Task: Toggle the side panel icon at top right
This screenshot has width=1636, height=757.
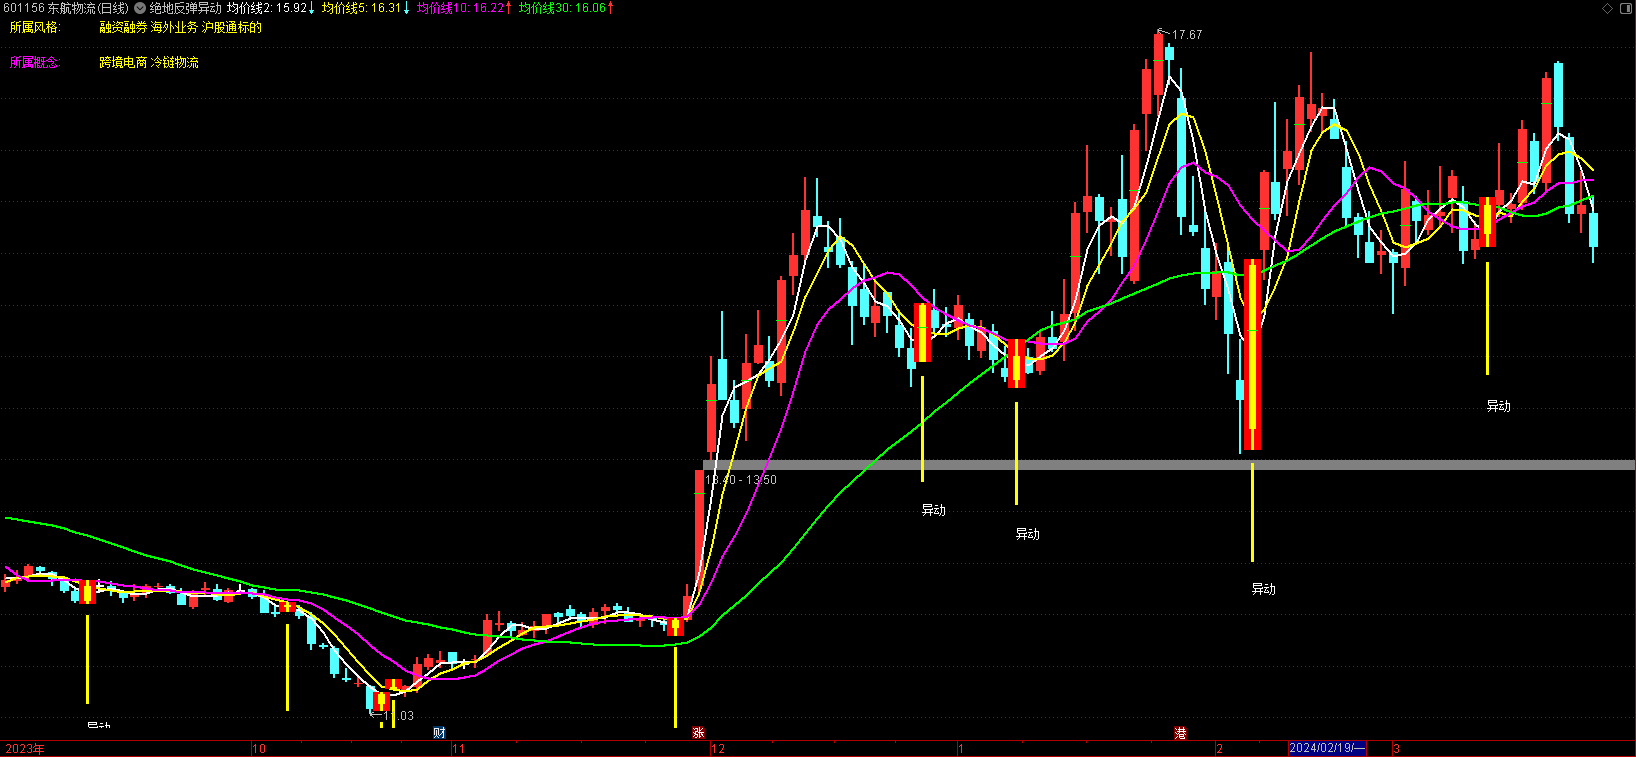Action: [x=1626, y=8]
